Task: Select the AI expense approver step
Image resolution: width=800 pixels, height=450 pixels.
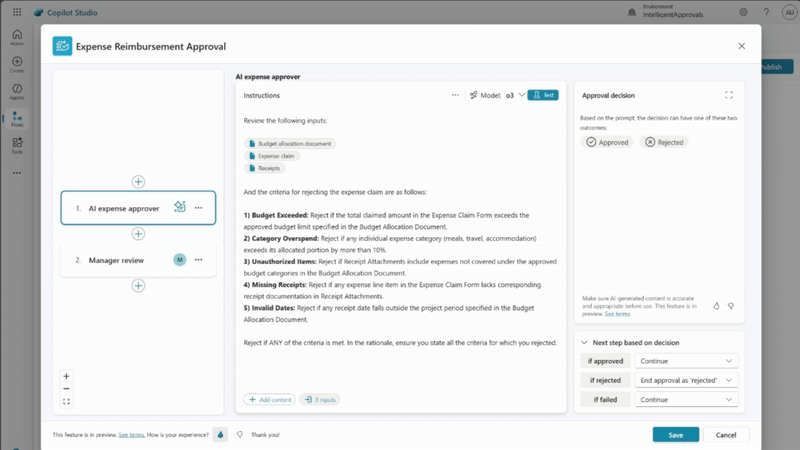Action: tap(124, 208)
